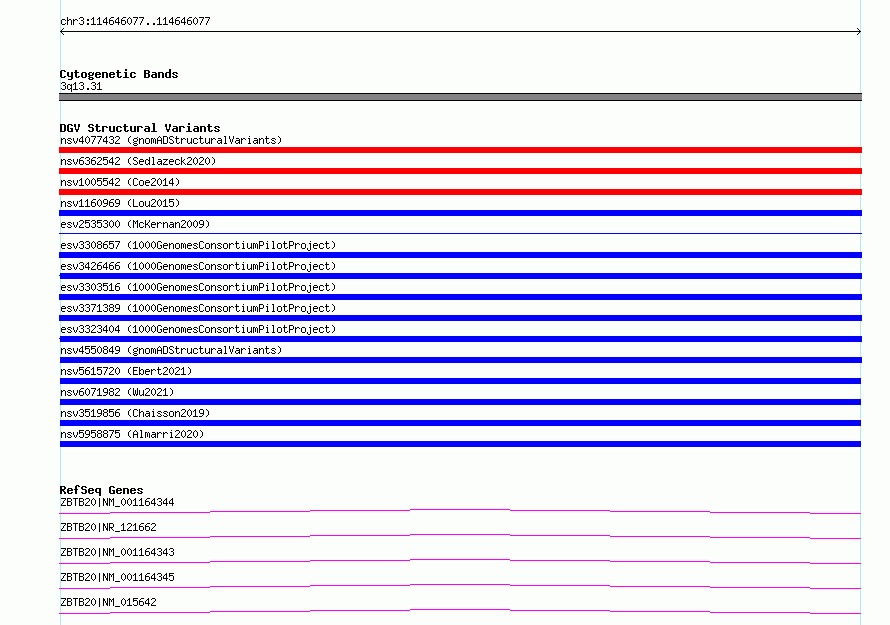890x625 pixels.
Task: Select the Cytogenetic Bands track heading
Action: click(x=119, y=74)
